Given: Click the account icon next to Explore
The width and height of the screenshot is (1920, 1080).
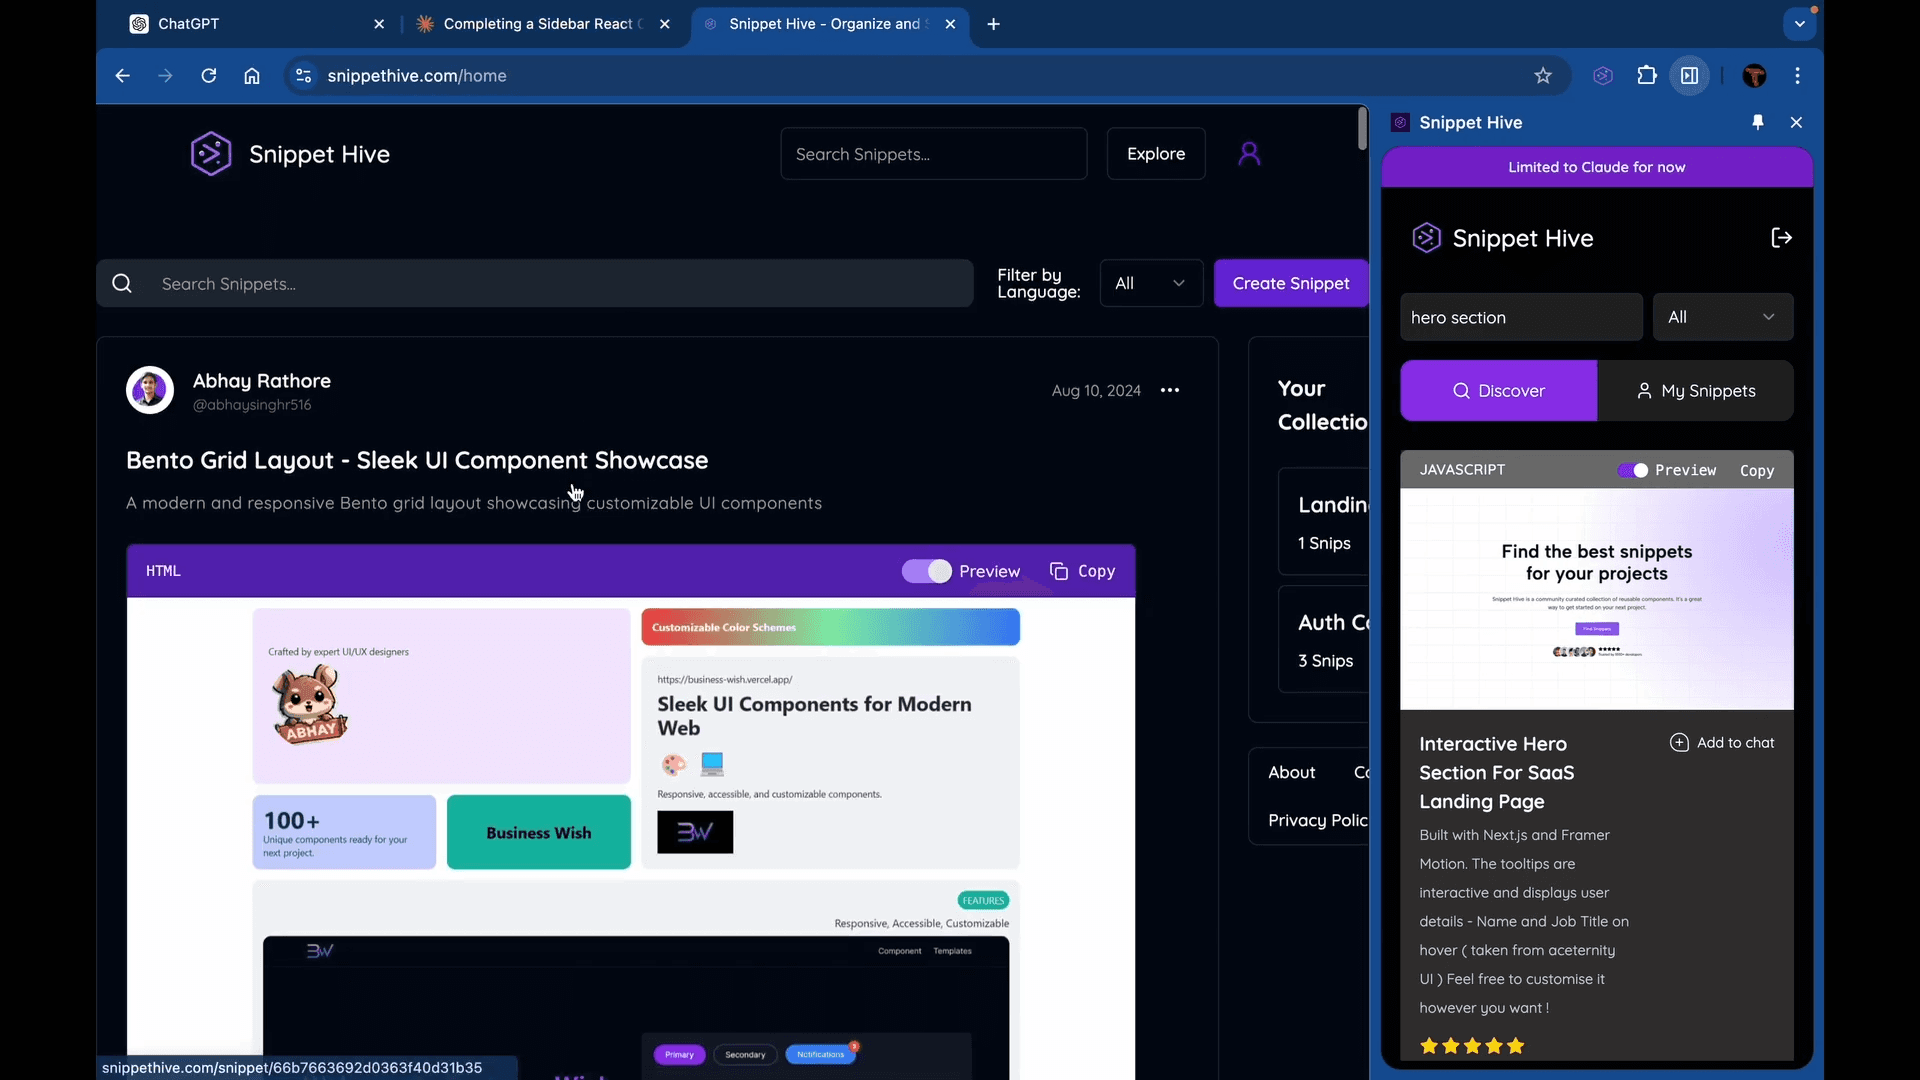Looking at the screenshot, I should point(1250,153).
